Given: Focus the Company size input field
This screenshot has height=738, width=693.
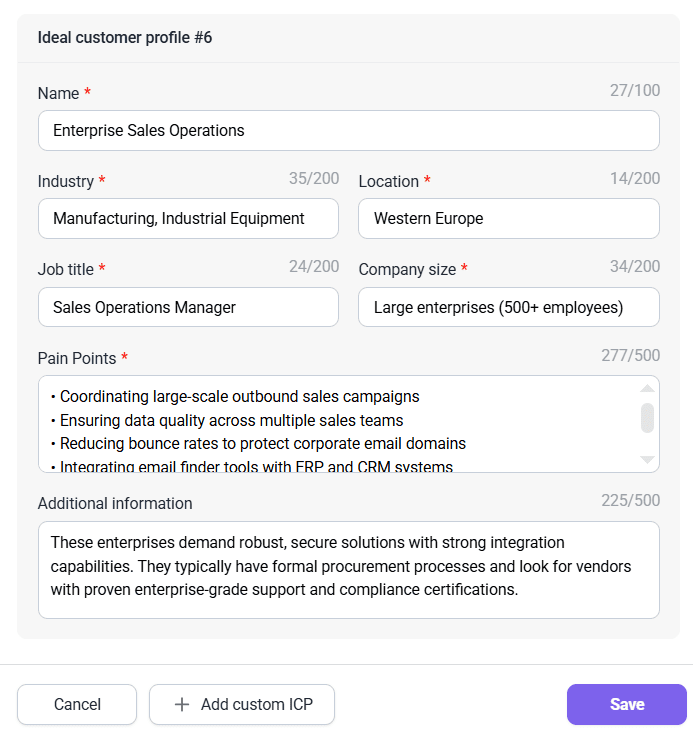Looking at the screenshot, I should (x=508, y=307).
